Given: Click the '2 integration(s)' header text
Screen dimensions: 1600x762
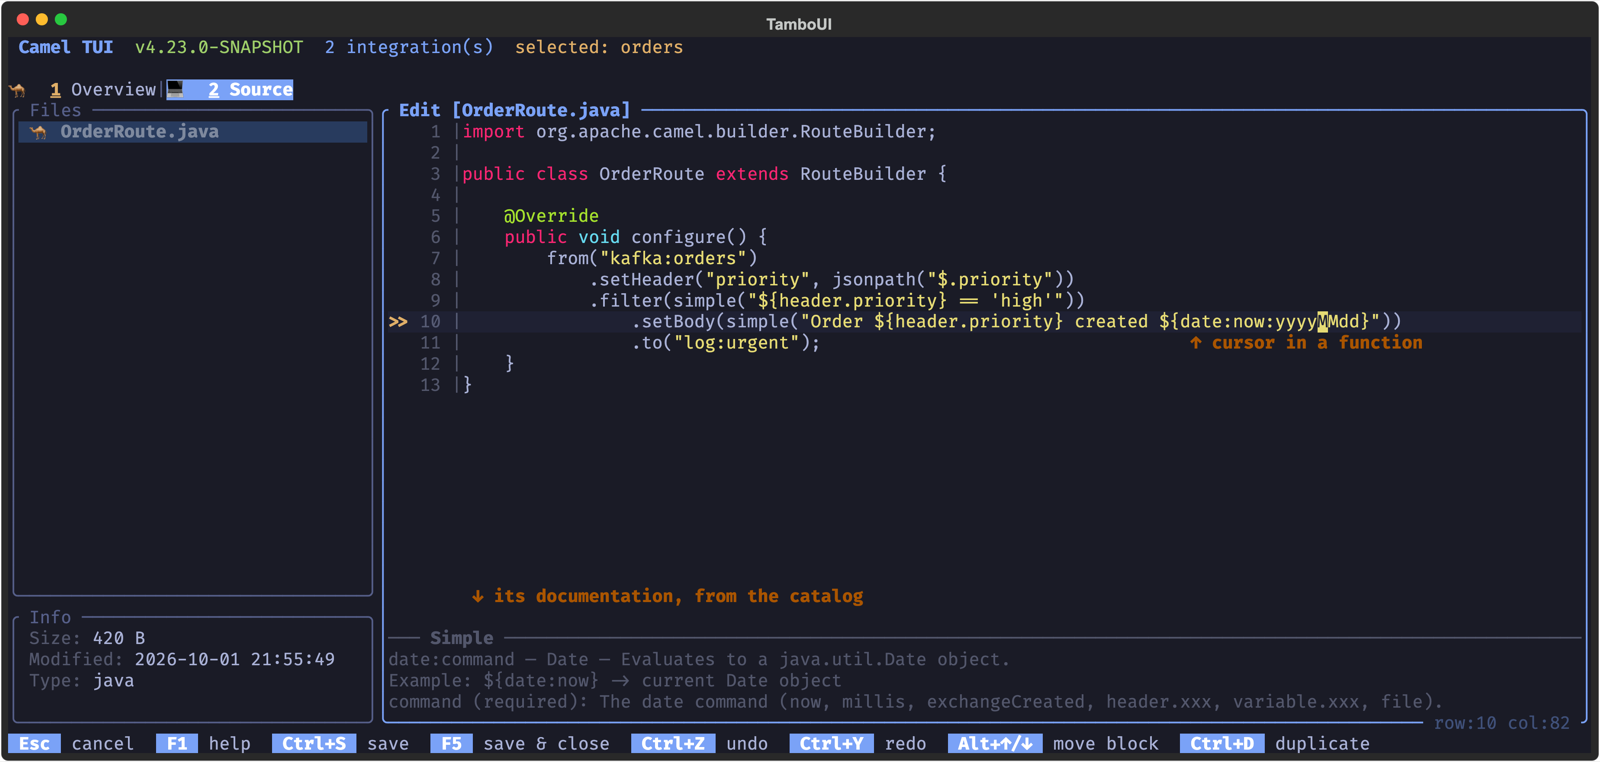Looking at the screenshot, I should pos(409,48).
